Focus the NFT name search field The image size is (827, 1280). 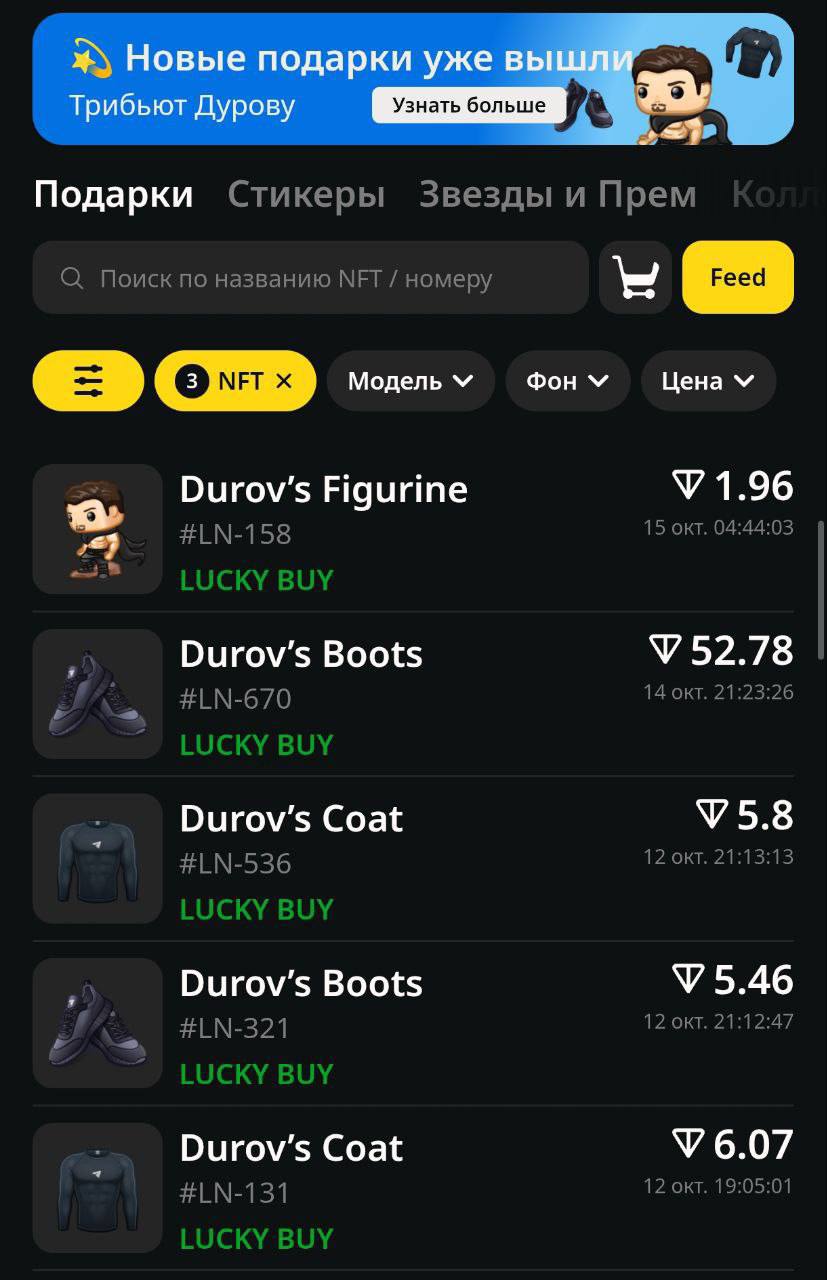(x=310, y=278)
